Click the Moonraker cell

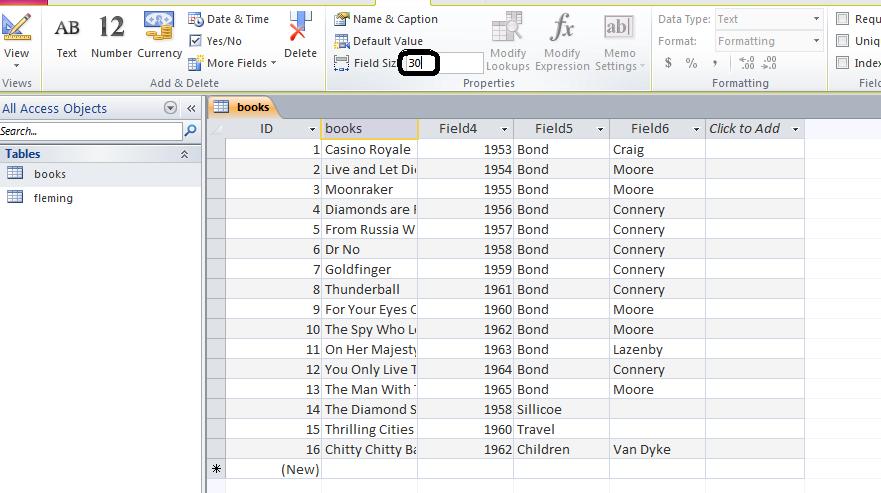tap(369, 189)
